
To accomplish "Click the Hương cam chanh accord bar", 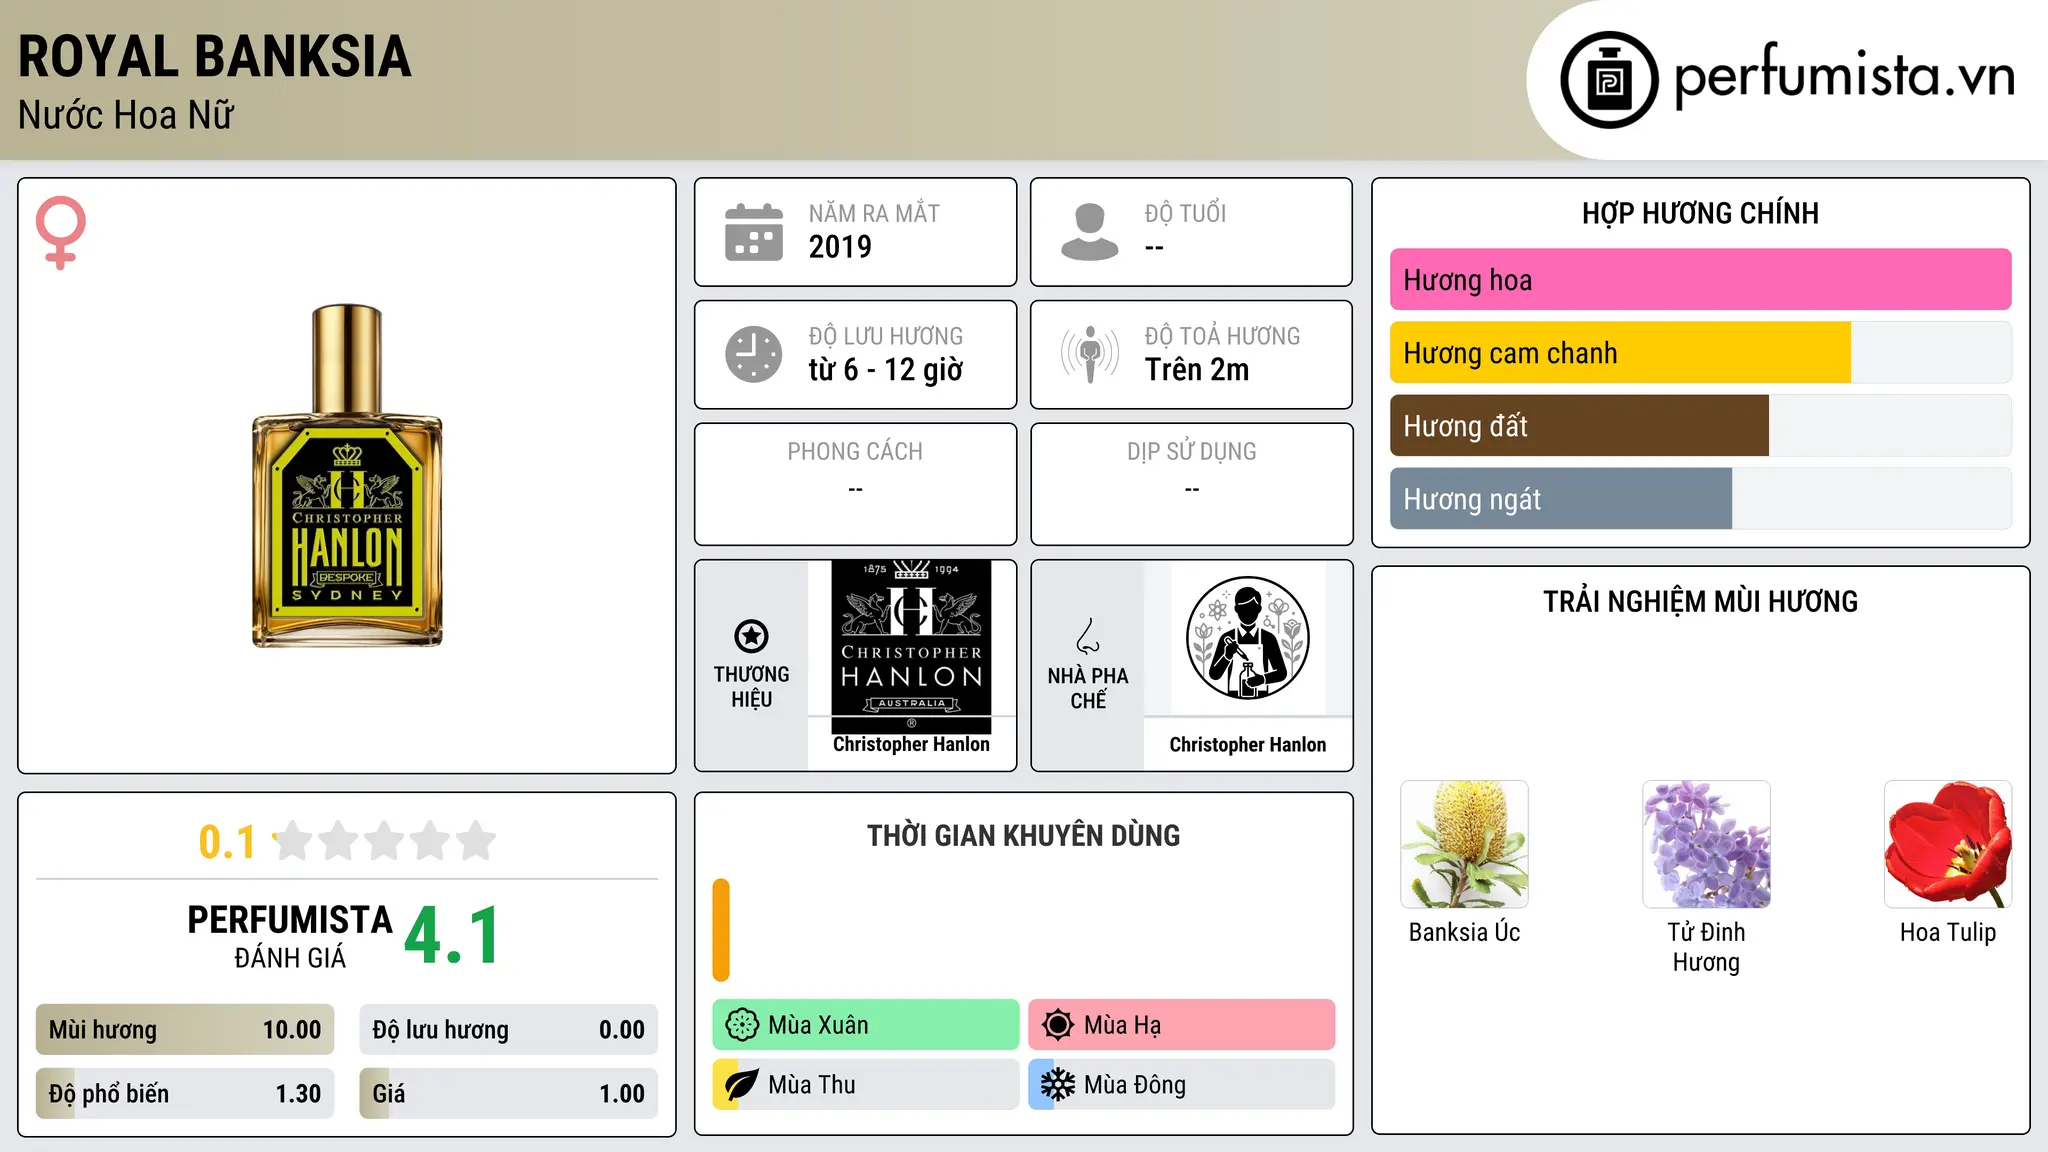I will point(1700,353).
